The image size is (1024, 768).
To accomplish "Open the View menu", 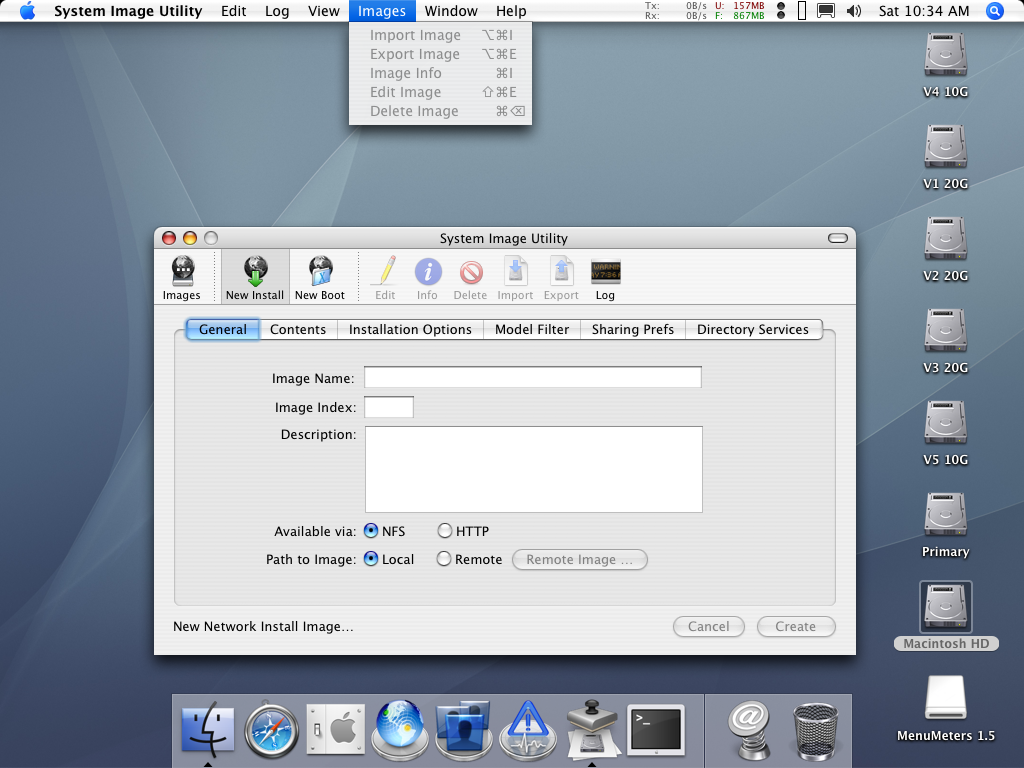I will click(324, 11).
